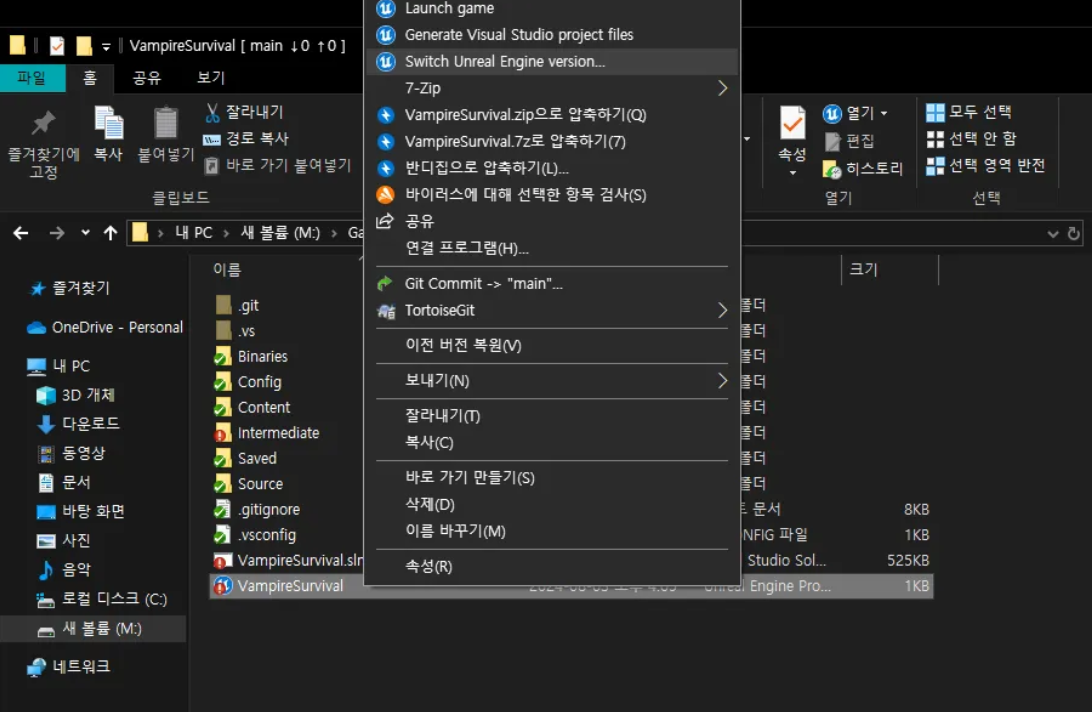Viewport: 1092px width, 712px height.
Task: Click 잘라내기 scissors in ribbon
Action: click(244, 112)
